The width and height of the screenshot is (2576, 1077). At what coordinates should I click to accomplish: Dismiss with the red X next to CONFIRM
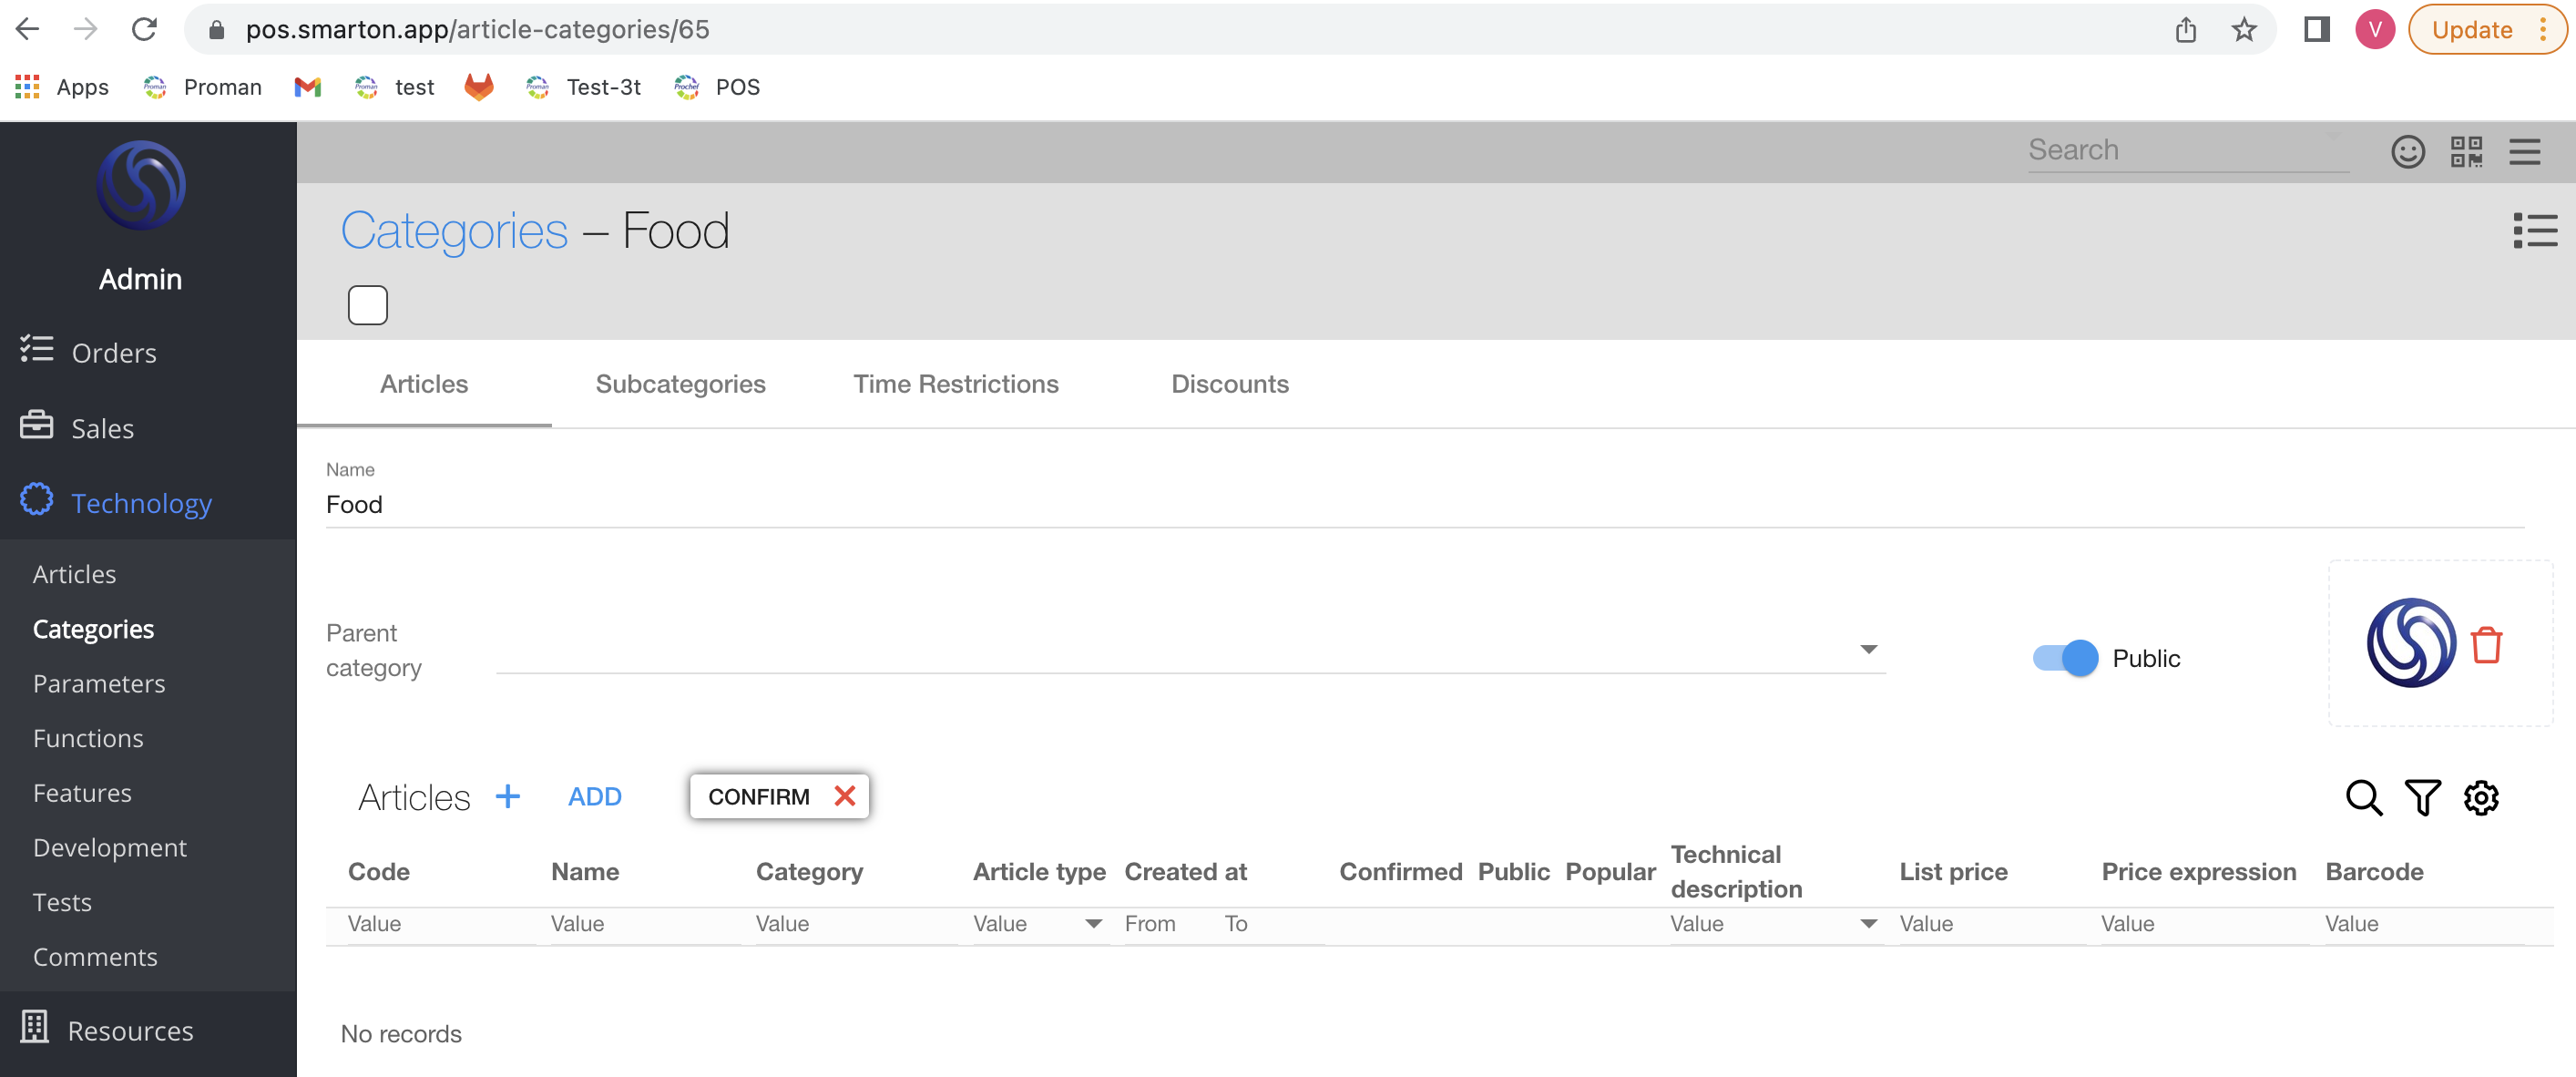pyautogui.click(x=844, y=796)
